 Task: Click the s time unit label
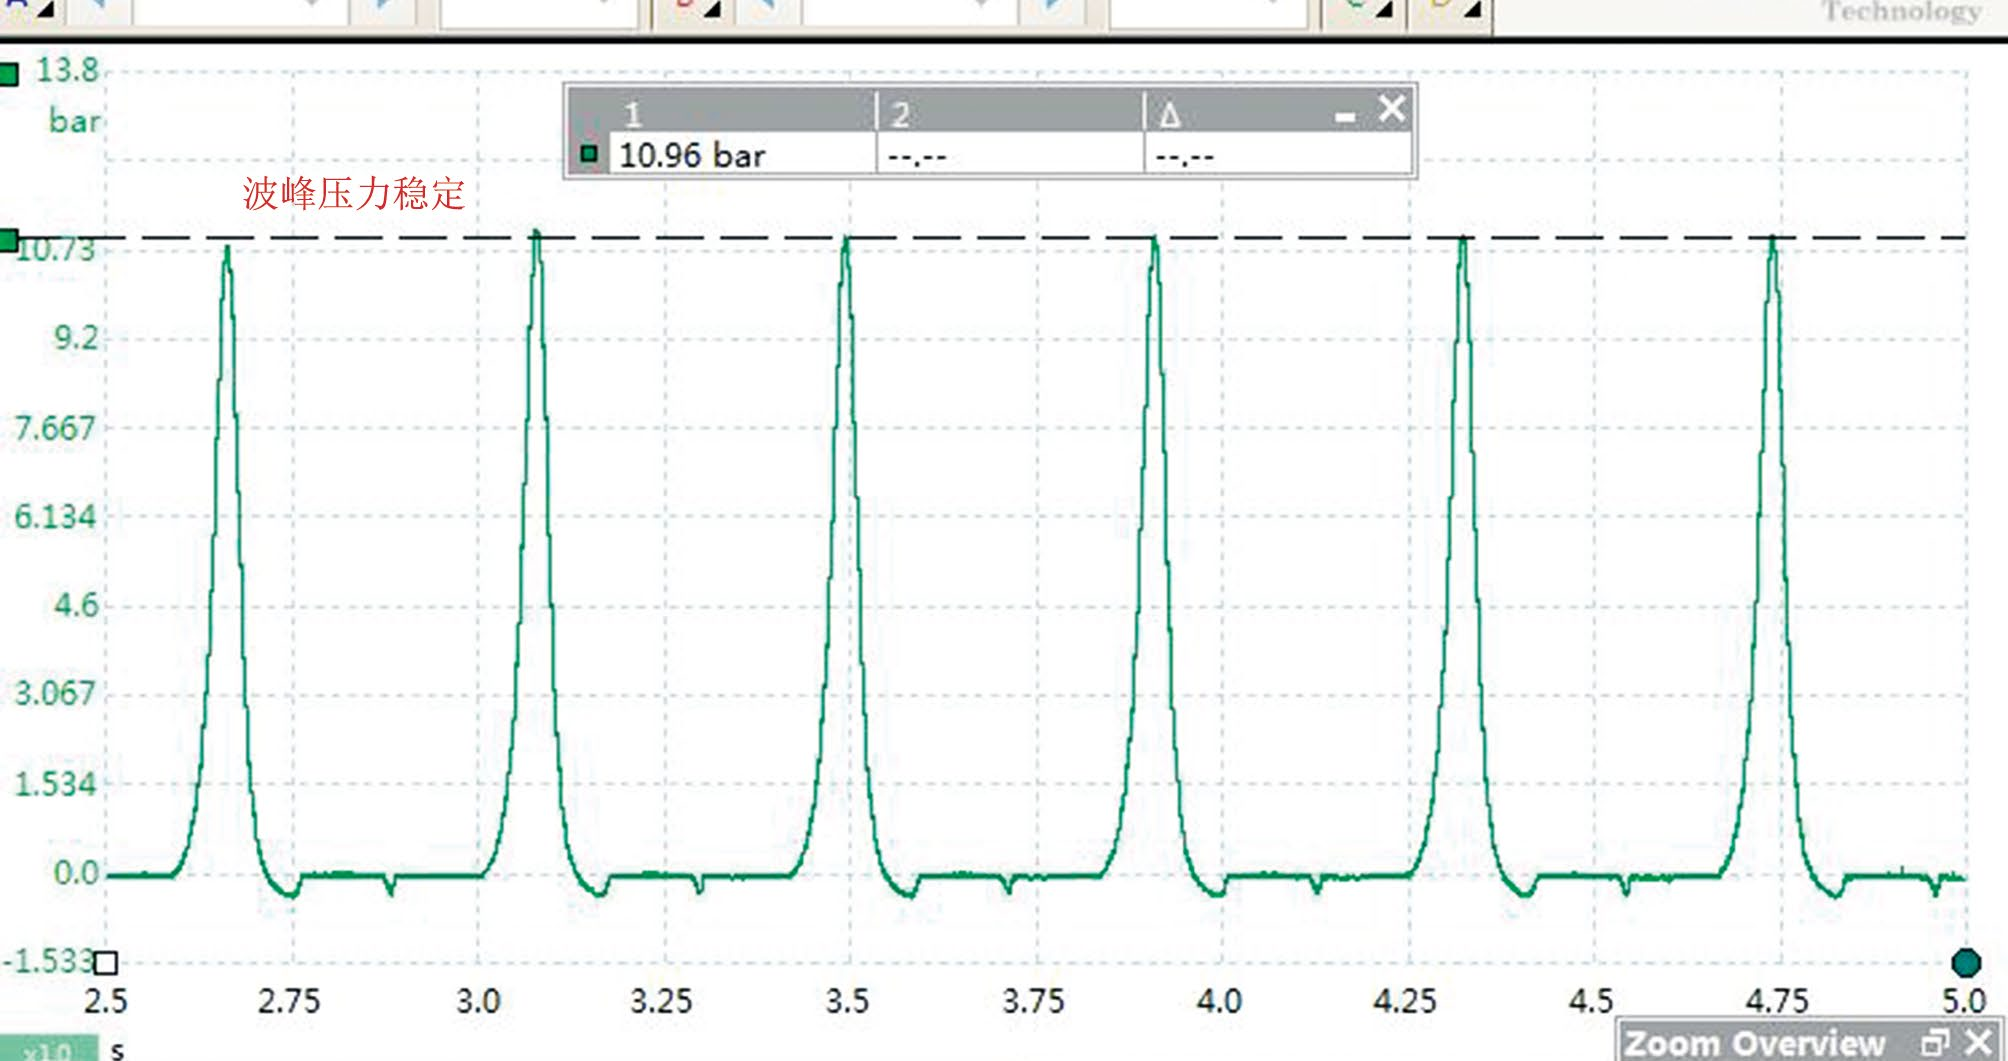click(x=118, y=1050)
